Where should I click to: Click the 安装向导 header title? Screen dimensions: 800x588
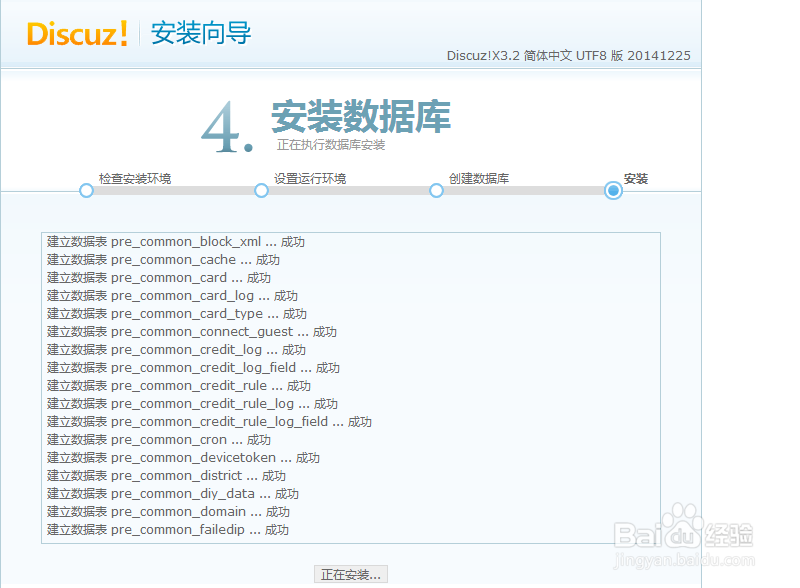coord(201,33)
